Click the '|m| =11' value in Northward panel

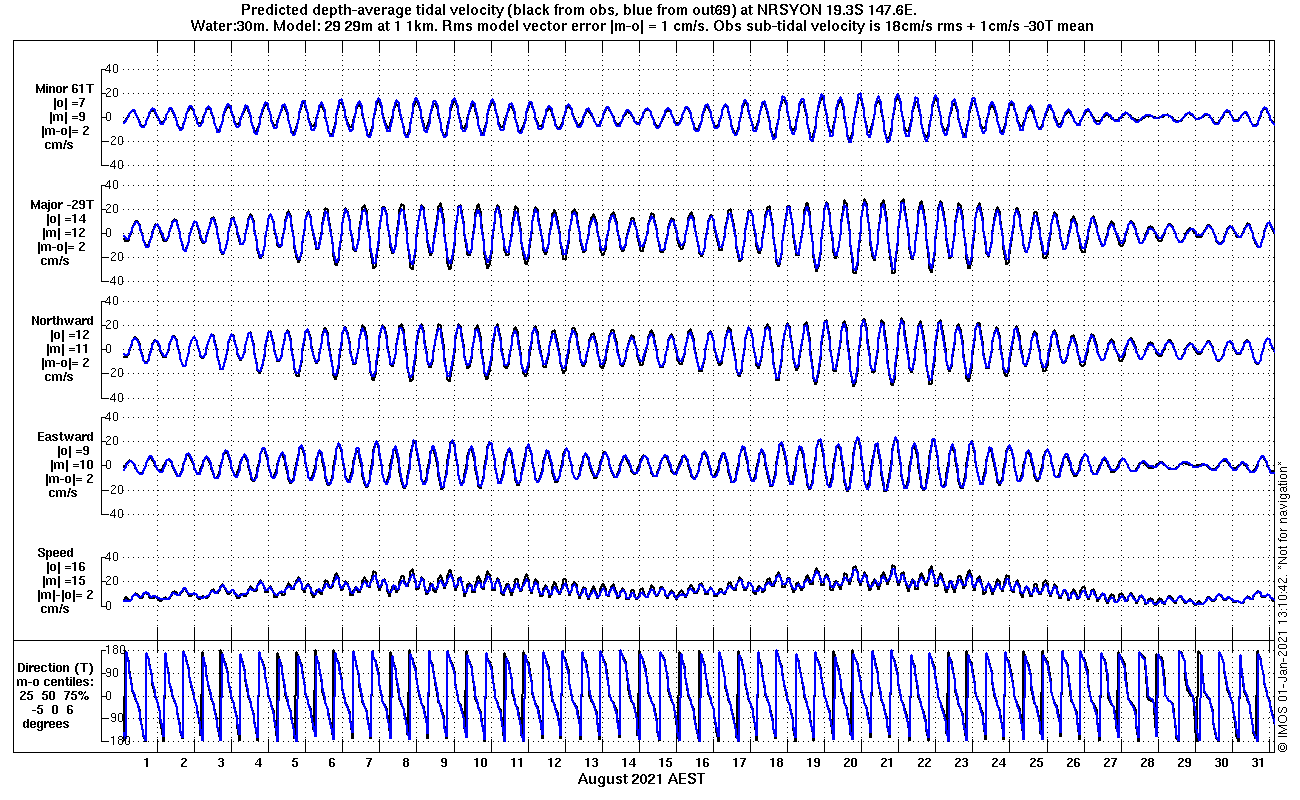69,349
